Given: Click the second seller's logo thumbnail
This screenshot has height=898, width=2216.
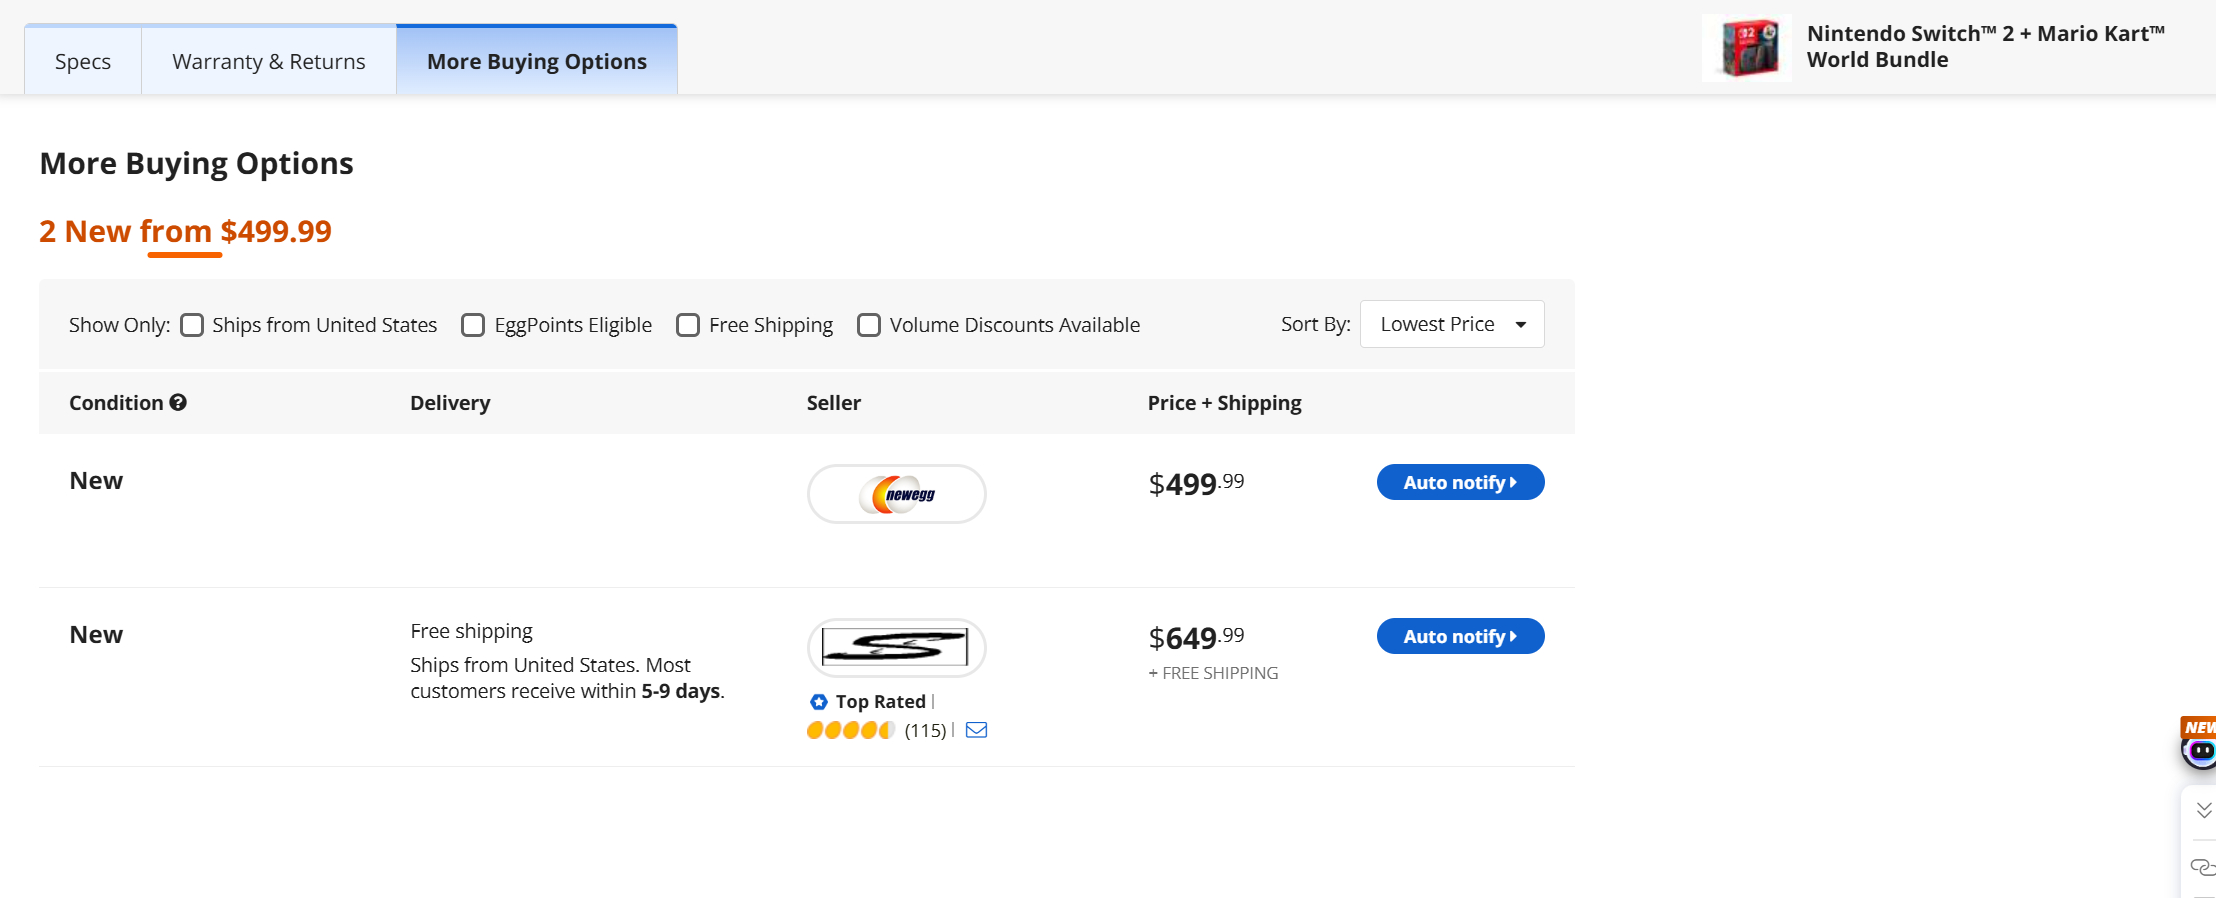Looking at the screenshot, I should tap(896, 647).
